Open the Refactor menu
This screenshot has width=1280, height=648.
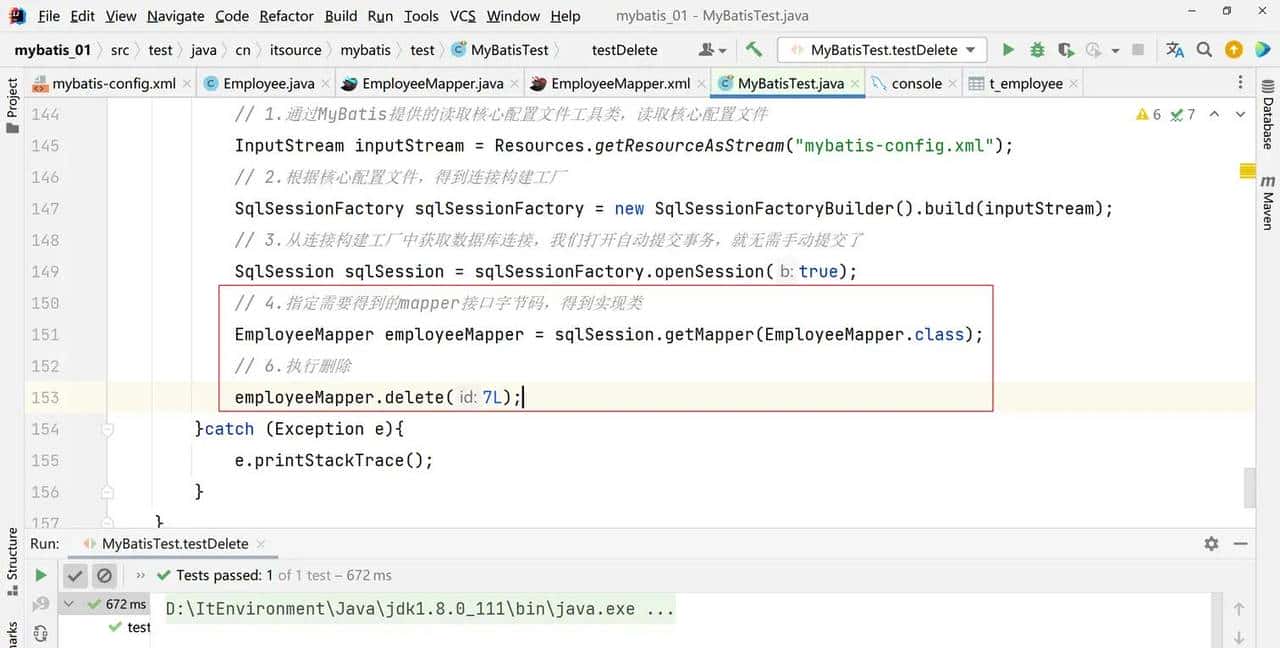click(x=286, y=16)
